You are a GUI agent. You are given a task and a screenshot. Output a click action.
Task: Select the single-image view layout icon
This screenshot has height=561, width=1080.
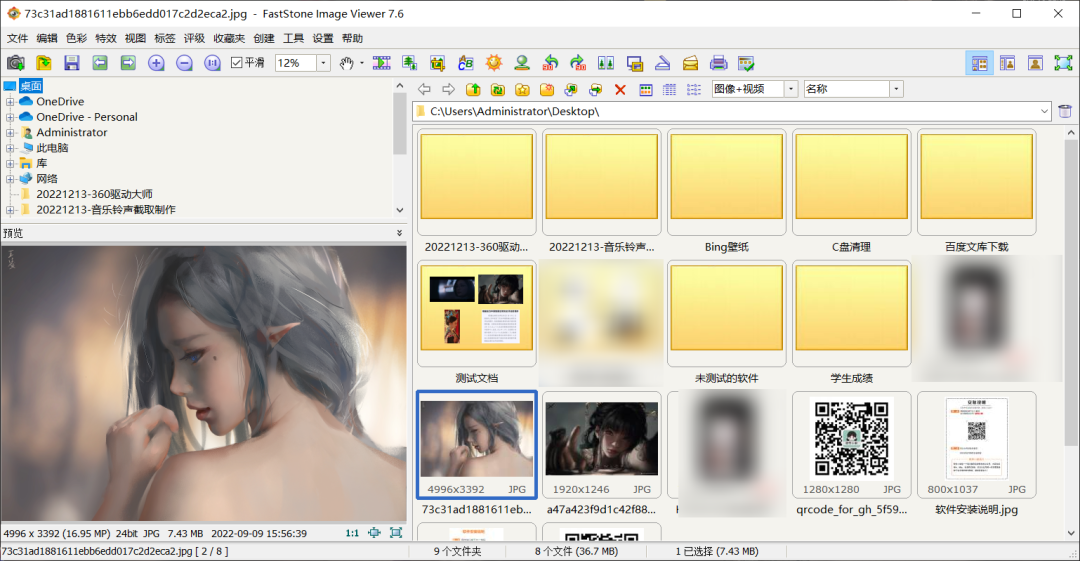pos(1035,63)
